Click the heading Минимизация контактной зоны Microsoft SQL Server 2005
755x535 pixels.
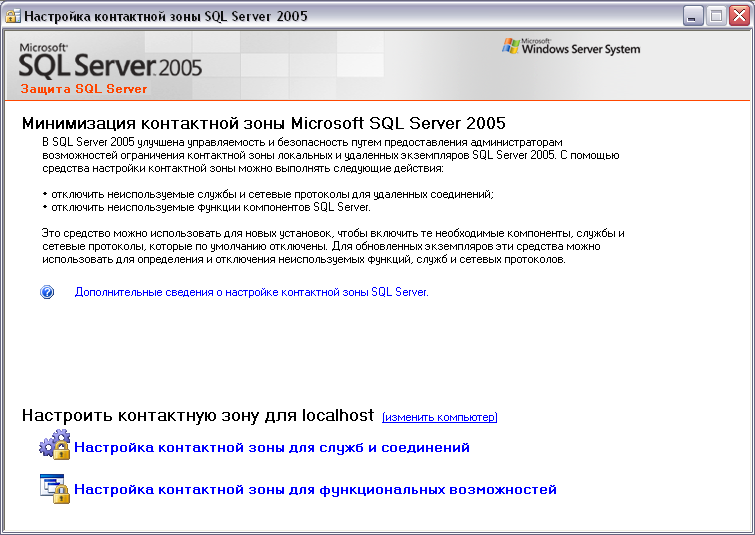pyautogui.click(x=264, y=123)
